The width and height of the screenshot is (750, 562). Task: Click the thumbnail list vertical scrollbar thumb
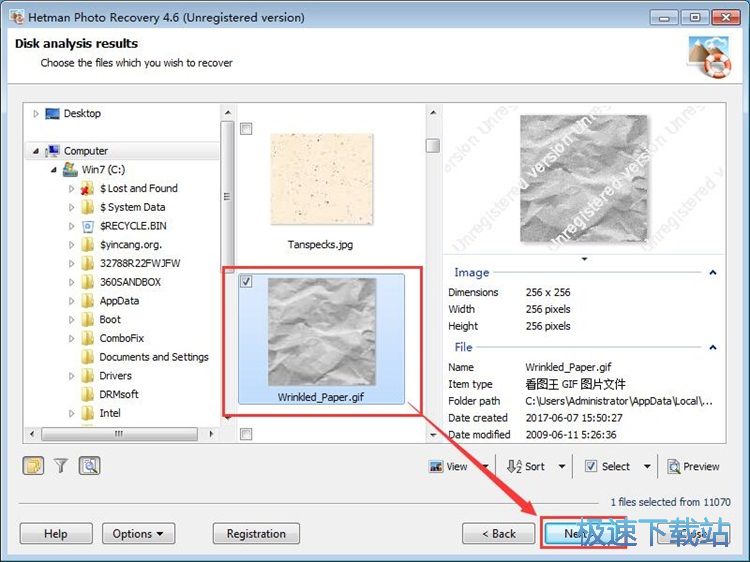click(x=432, y=146)
